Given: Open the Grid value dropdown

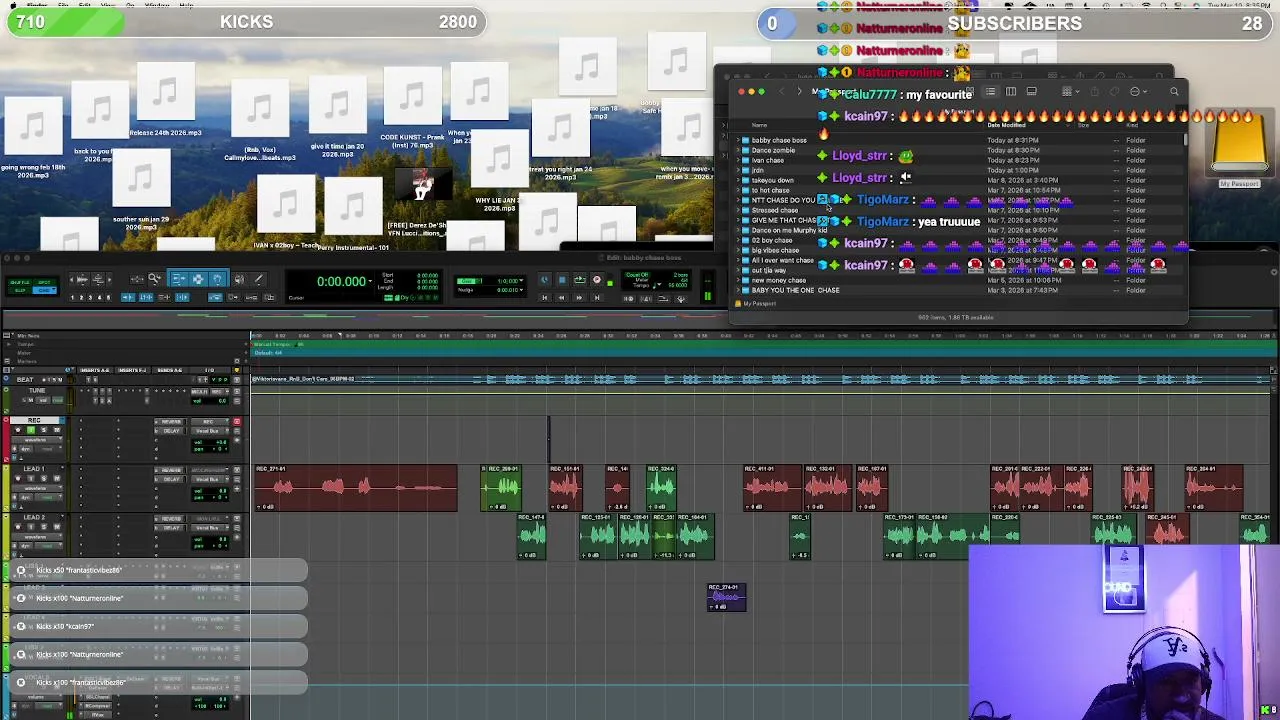Looking at the screenshot, I should pos(521,281).
